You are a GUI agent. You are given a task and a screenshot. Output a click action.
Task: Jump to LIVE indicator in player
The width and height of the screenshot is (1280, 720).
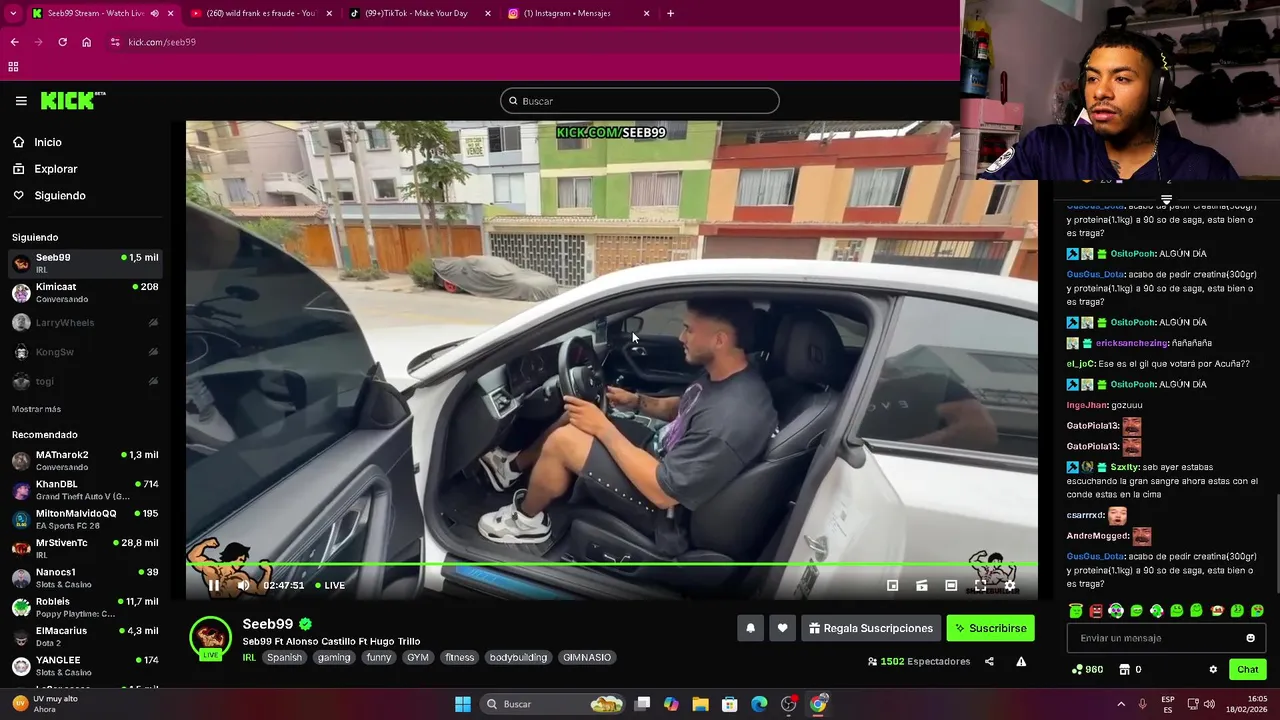(330, 586)
